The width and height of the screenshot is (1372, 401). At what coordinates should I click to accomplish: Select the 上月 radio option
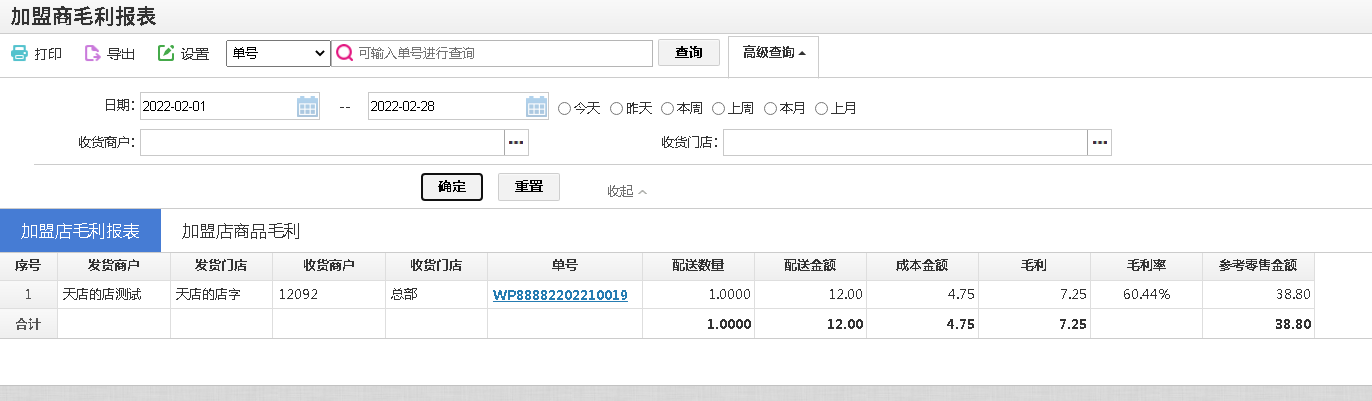point(821,108)
